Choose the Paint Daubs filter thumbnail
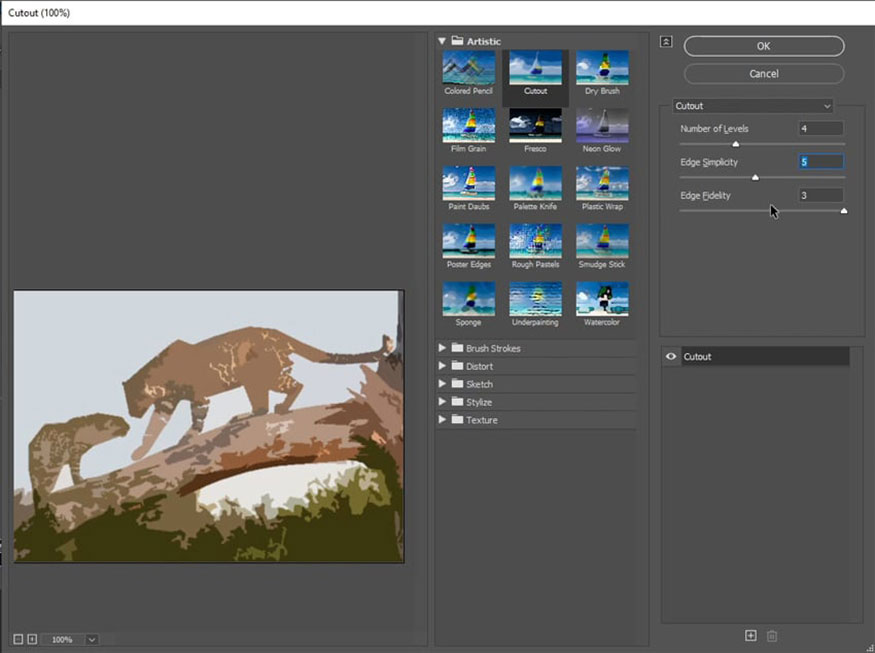The width and height of the screenshot is (875, 653). click(468, 183)
